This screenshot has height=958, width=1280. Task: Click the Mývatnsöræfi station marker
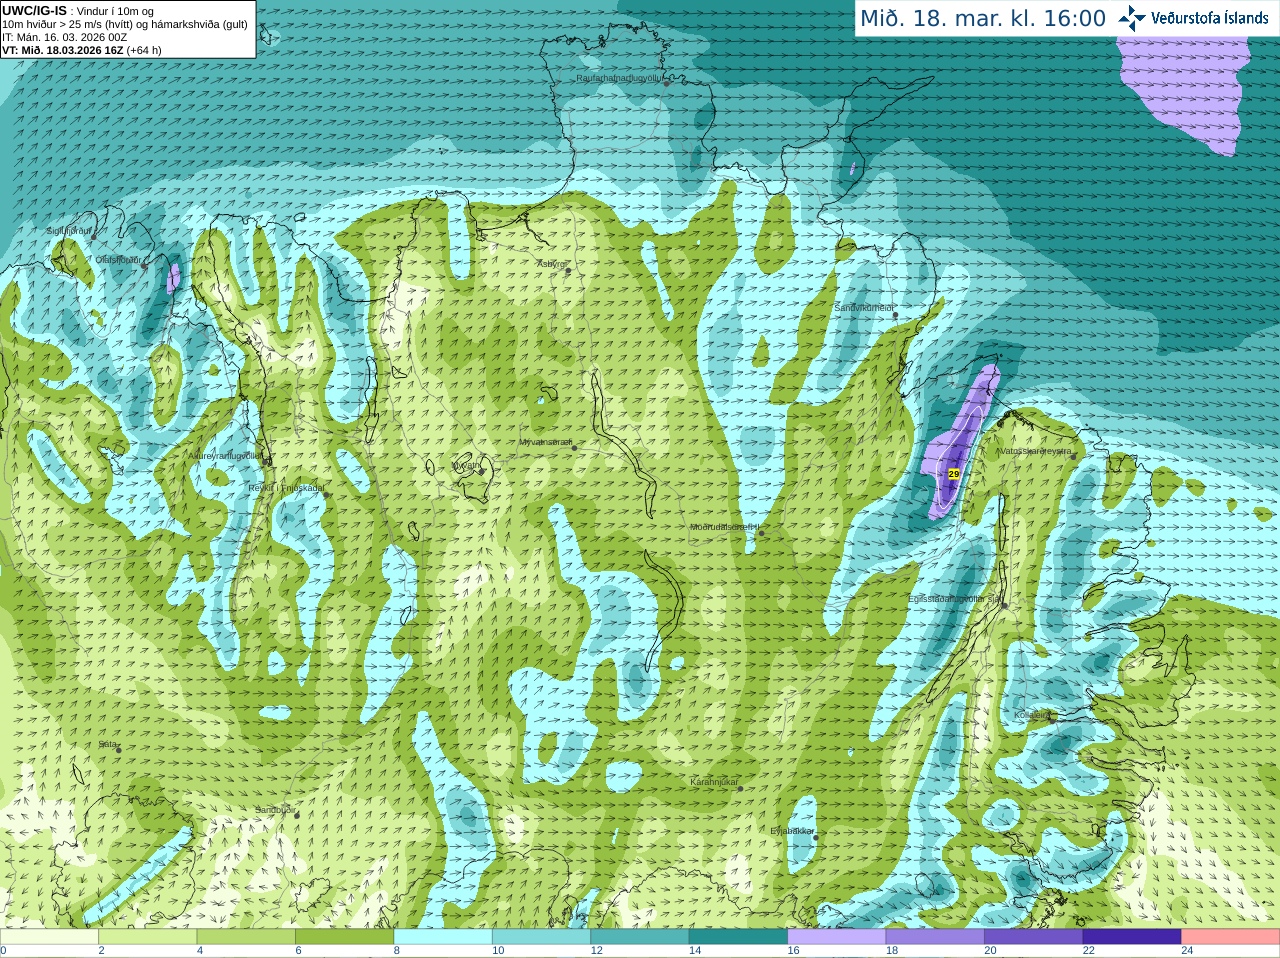pyautogui.click(x=574, y=447)
